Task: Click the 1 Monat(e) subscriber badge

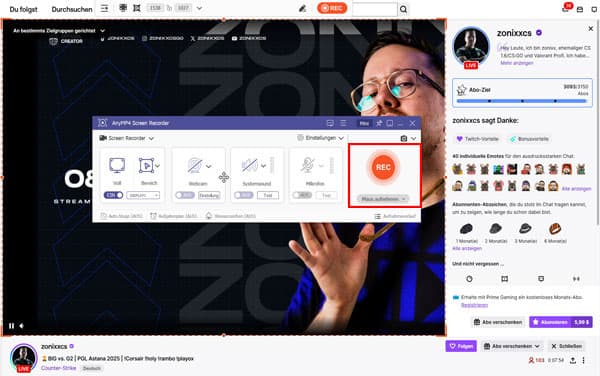Action: [466, 229]
